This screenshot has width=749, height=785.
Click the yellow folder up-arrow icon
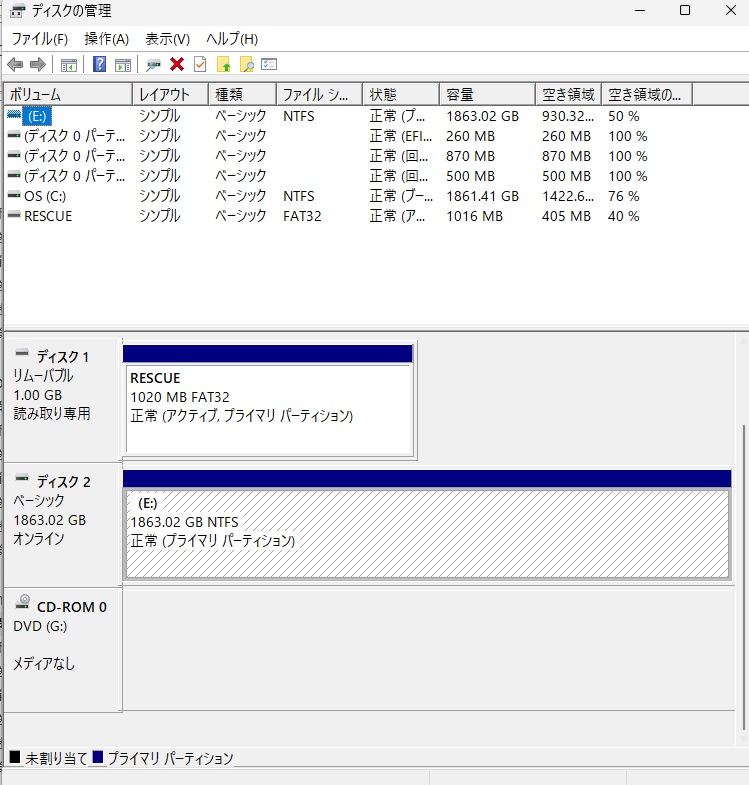pyautogui.click(x=223, y=64)
